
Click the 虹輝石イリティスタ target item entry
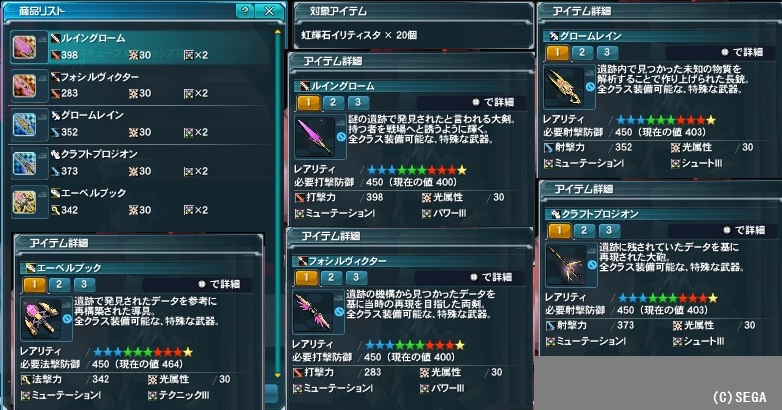tap(359, 35)
